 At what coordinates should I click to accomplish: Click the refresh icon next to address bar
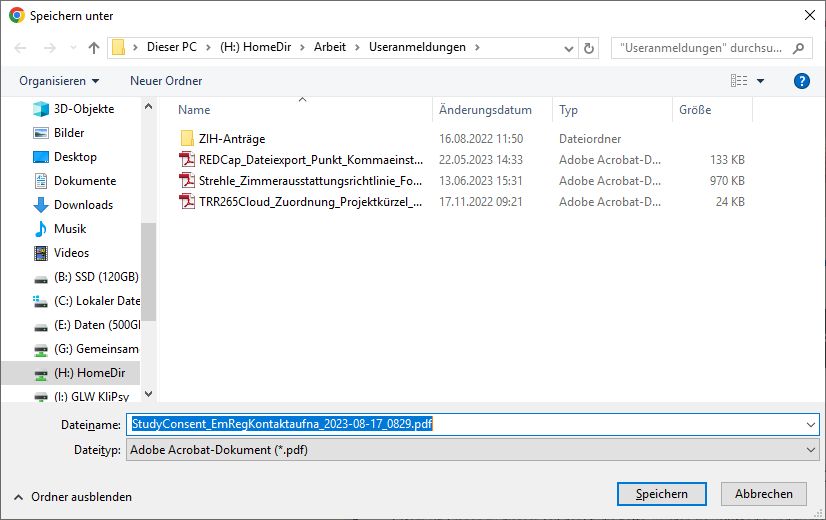(589, 48)
